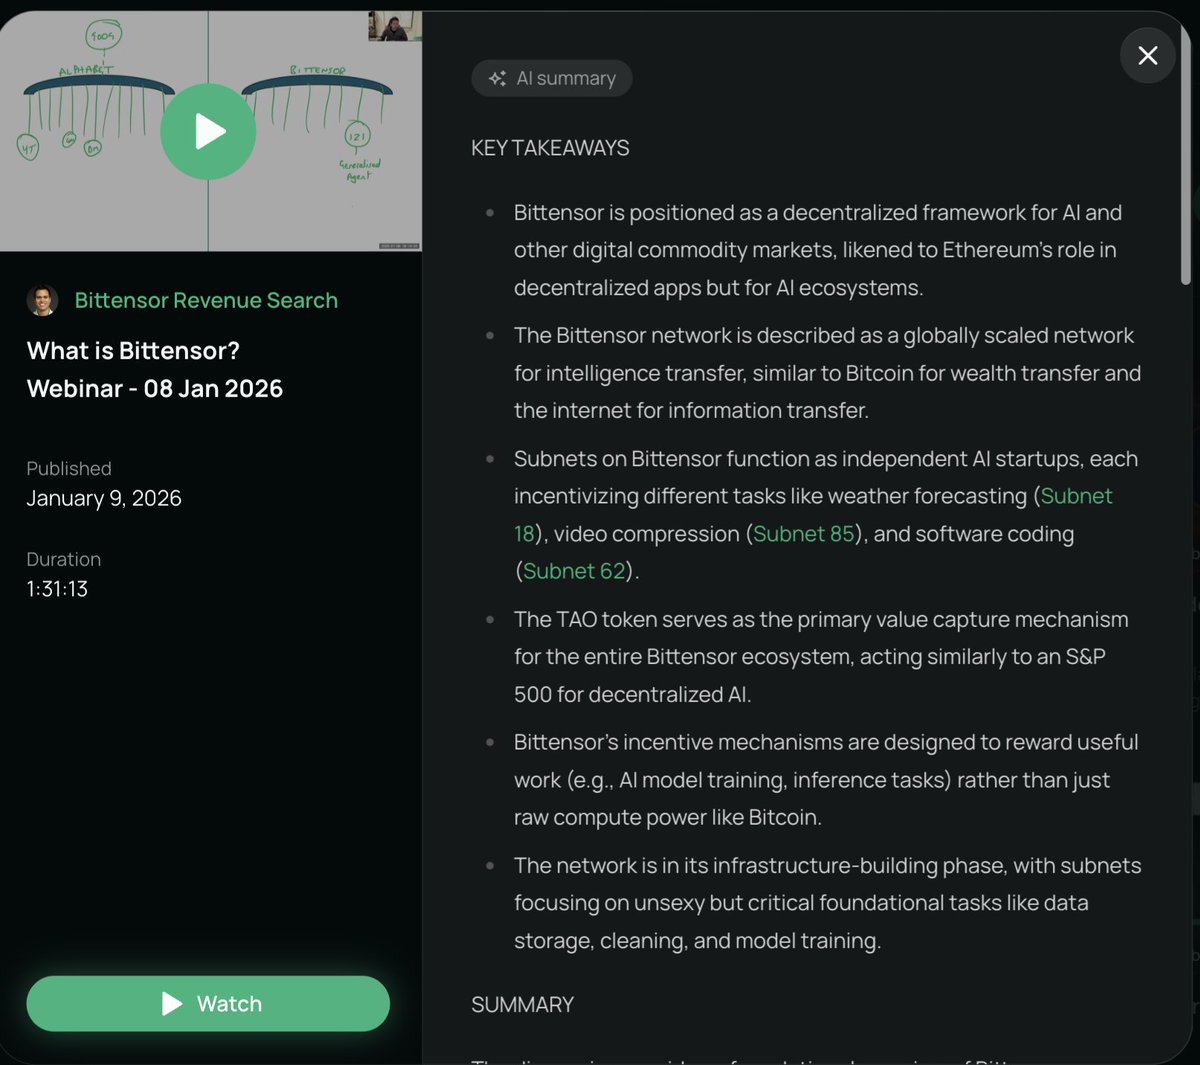Click the takeaway about intelligence transfer network

pyautogui.click(x=828, y=373)
